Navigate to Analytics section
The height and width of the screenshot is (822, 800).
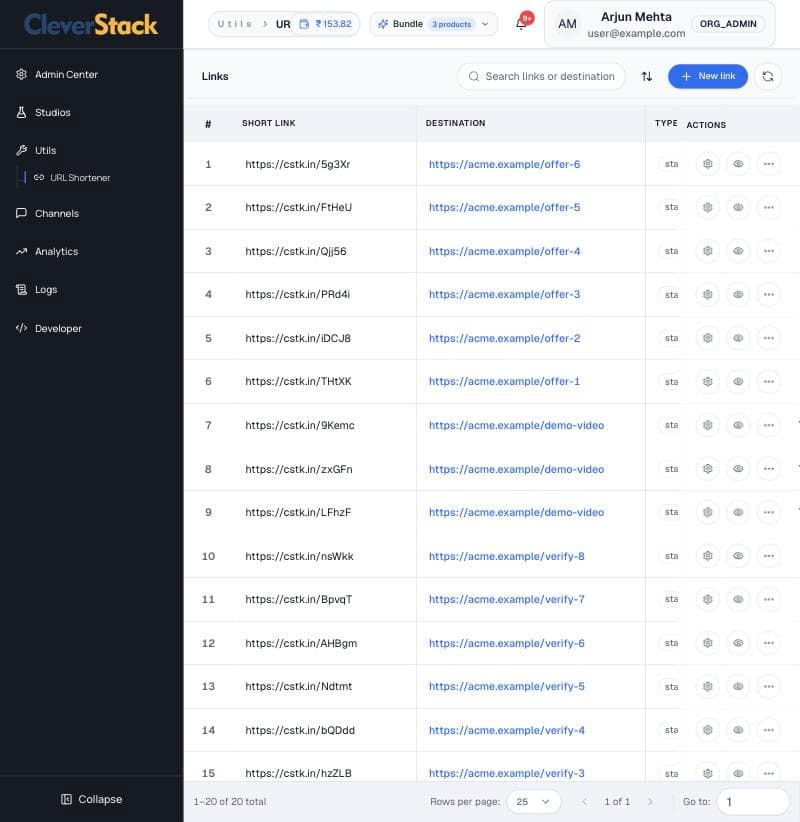tap(47, 252)
